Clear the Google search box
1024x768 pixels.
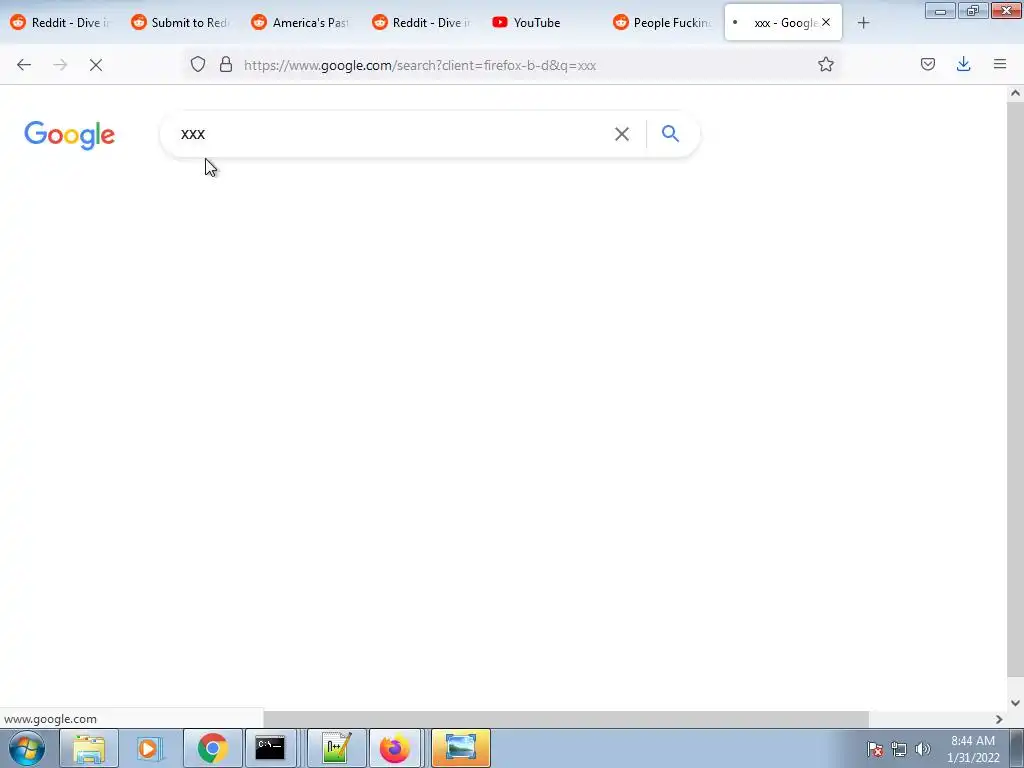622,134
